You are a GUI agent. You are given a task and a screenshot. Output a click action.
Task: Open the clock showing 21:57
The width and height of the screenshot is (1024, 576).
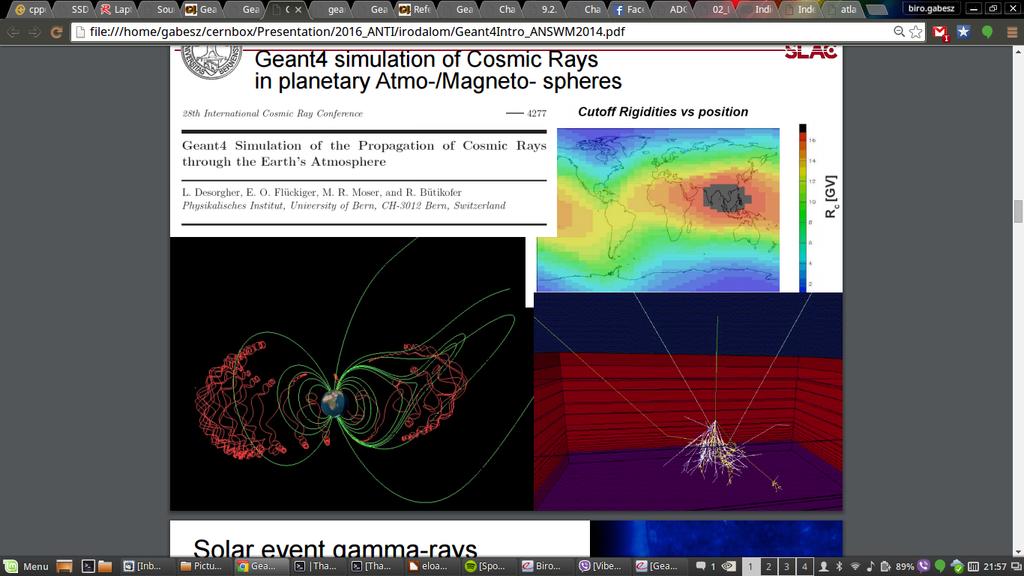(995, 566)
